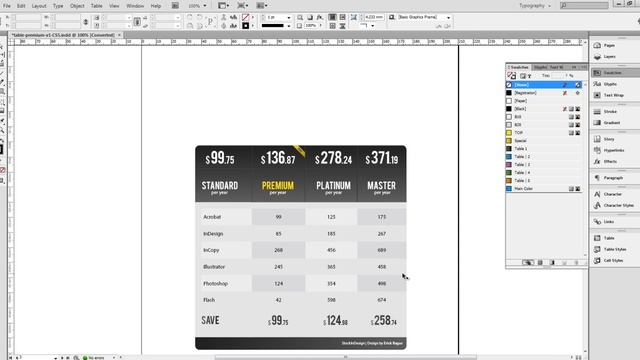
Task: Open the Edit menu
Action: click(x=21, y=6)
